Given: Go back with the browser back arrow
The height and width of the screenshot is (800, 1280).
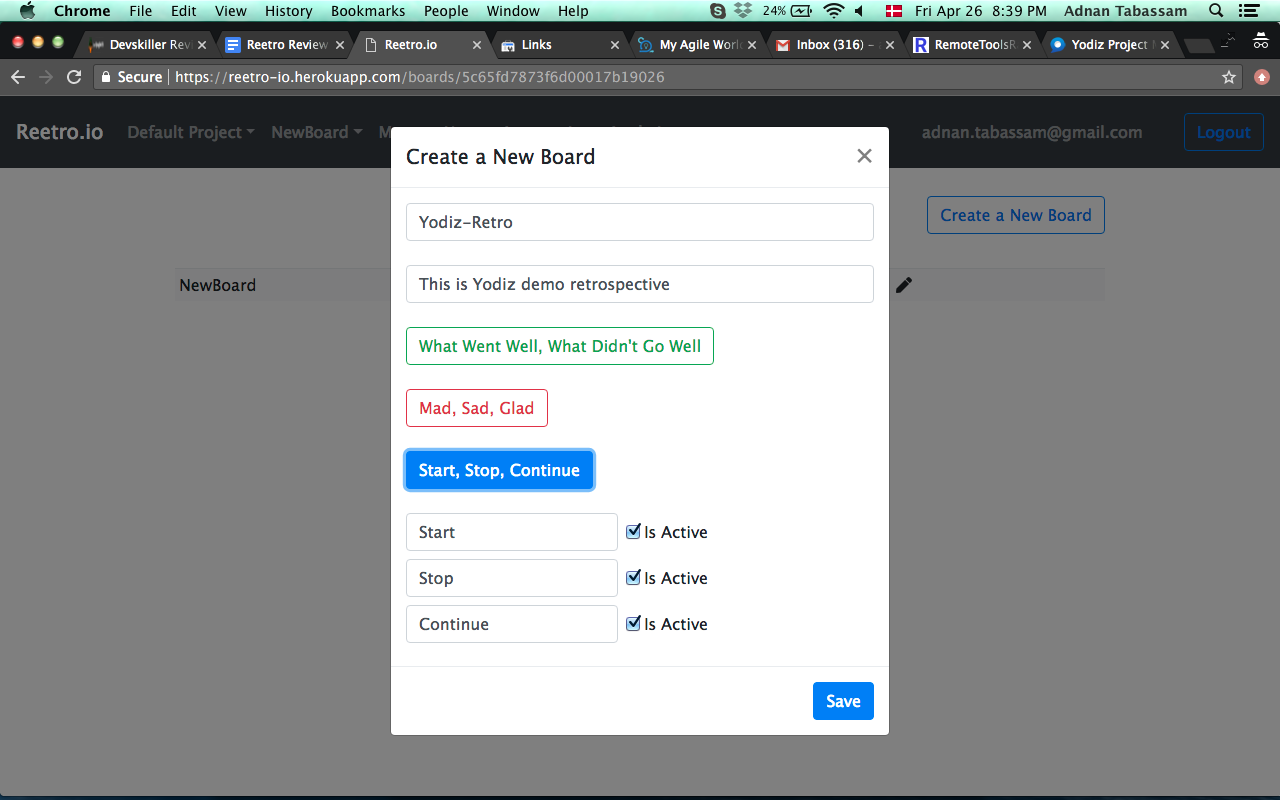Looking at the screenshot, I should click(18, 77).
